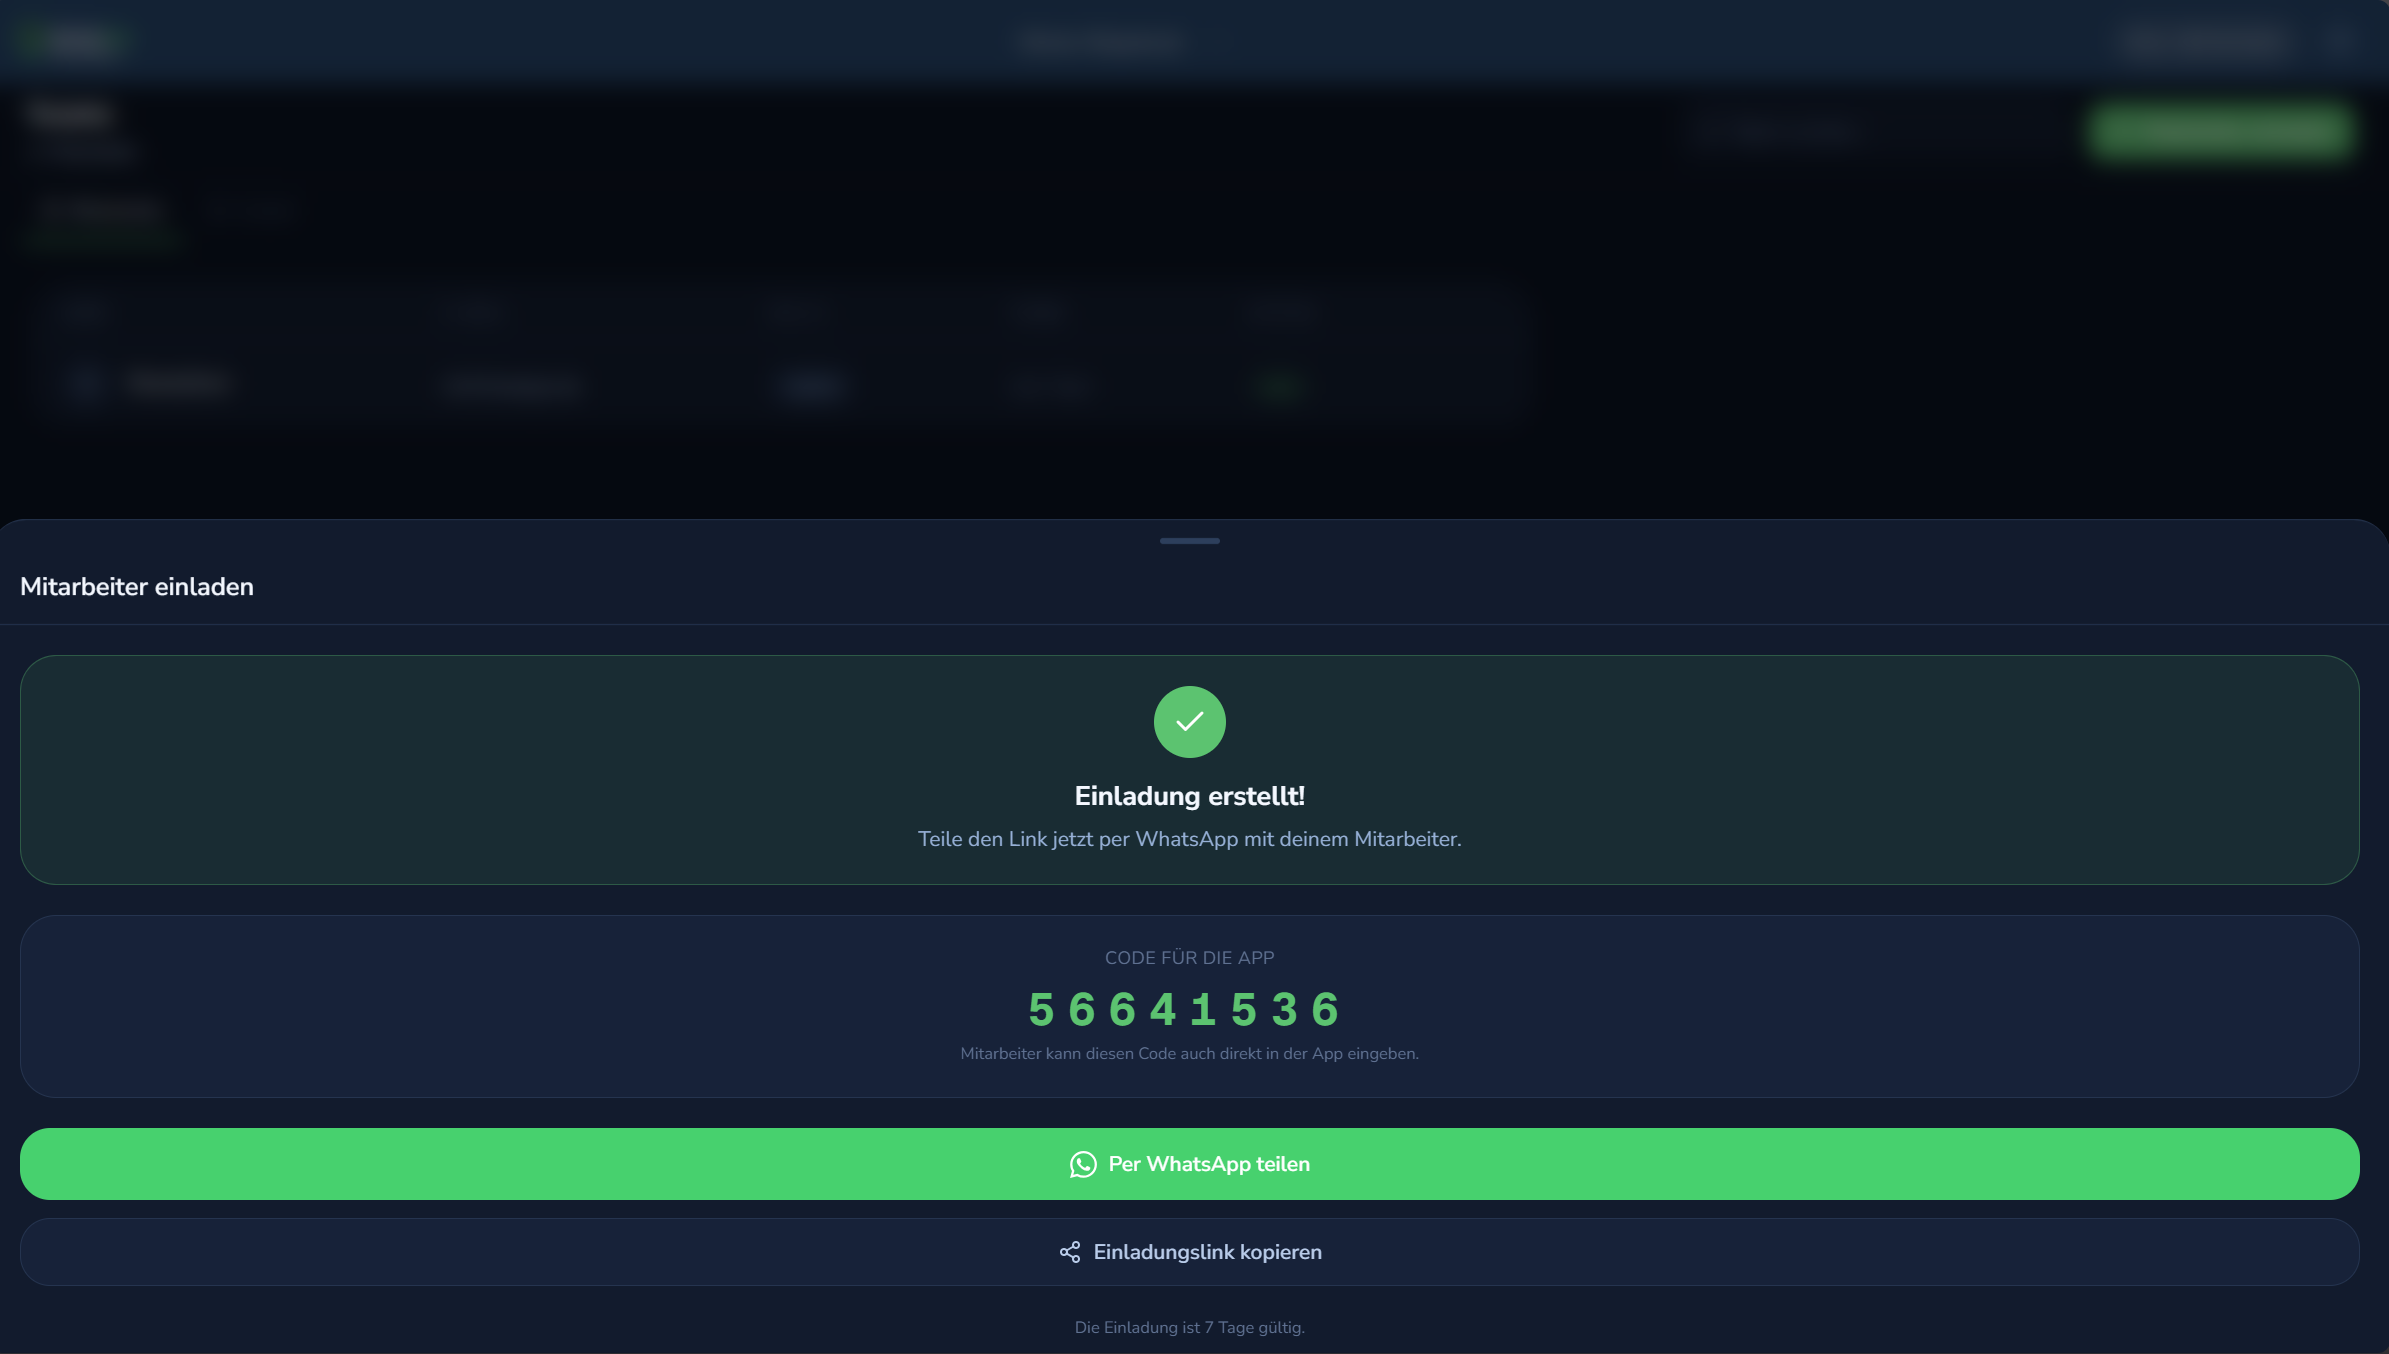Click the green checkmark success icon

click(1189, 722)
